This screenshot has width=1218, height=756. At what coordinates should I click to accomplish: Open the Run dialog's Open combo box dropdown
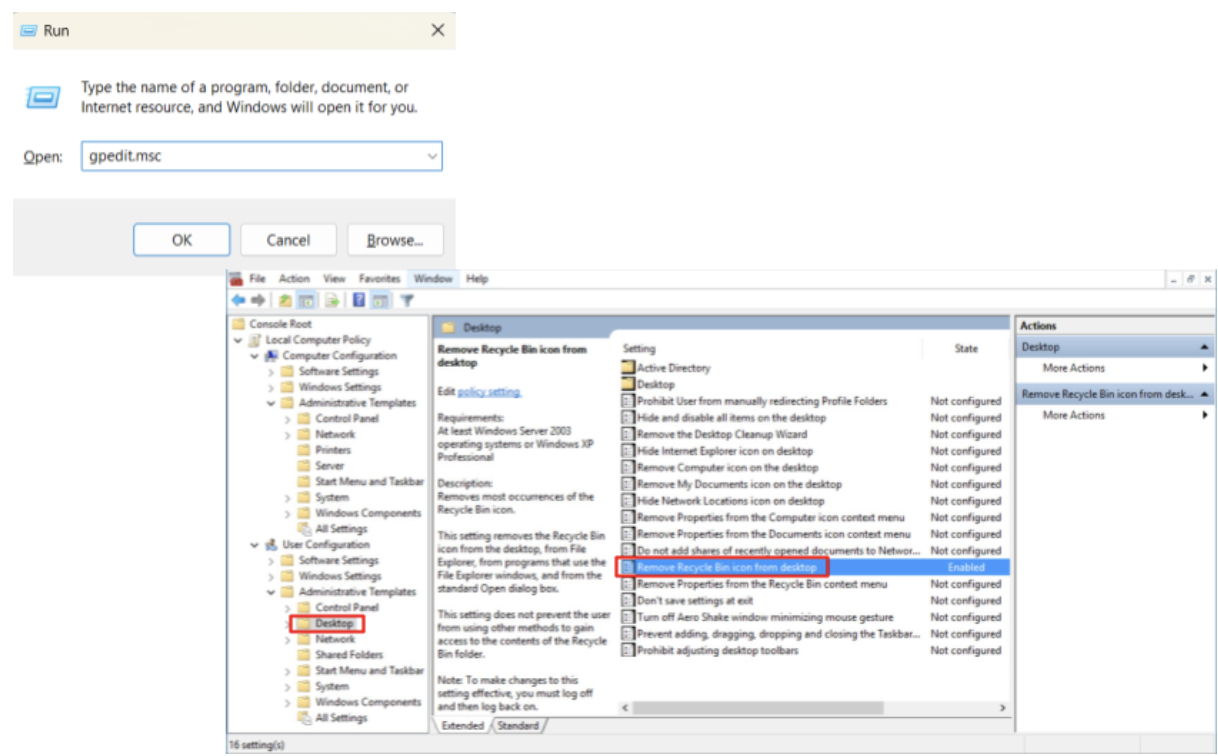pos(432,157)
